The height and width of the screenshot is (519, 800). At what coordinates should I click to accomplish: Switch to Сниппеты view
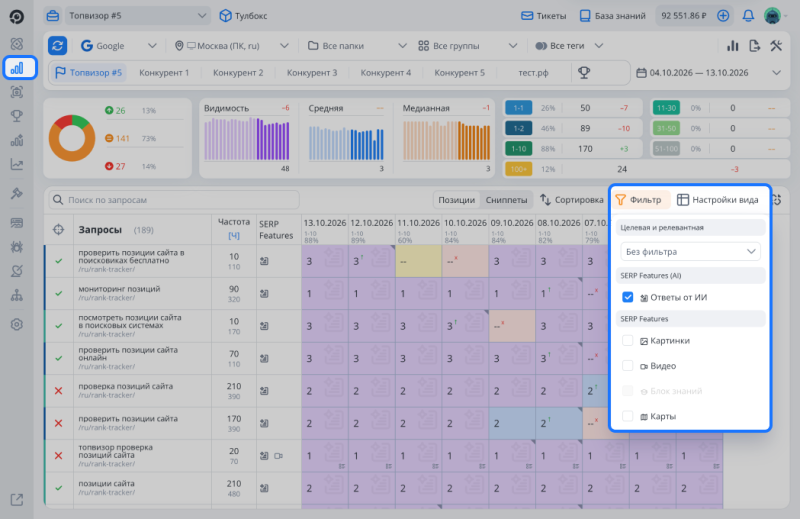point(507,200)
